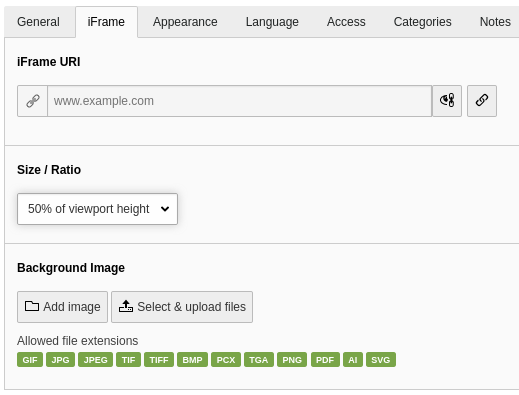Image resolution: width=519 pixels, height=395 pixels.
Task: Click the PNG extension badge
Action: tap(292, 360)
